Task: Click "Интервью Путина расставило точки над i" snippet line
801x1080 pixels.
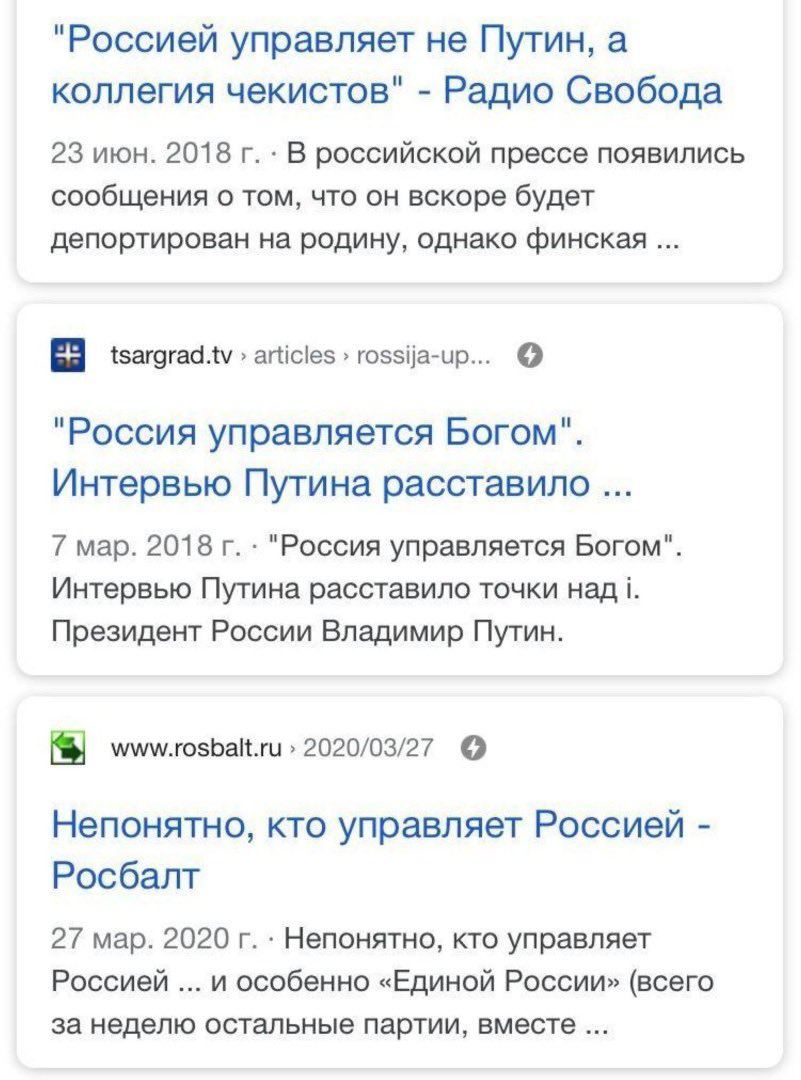Action: coord(344,590)
